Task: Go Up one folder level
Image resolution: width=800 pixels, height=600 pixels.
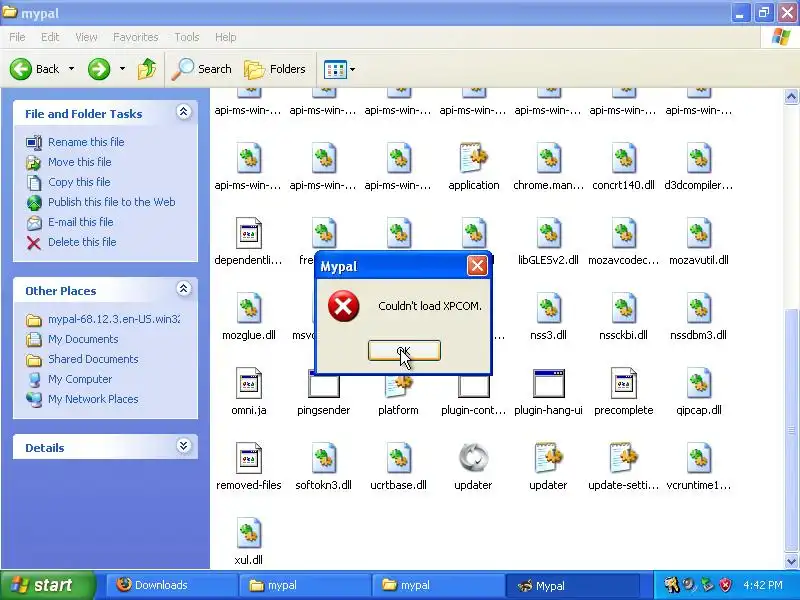Action: [147, 69]
